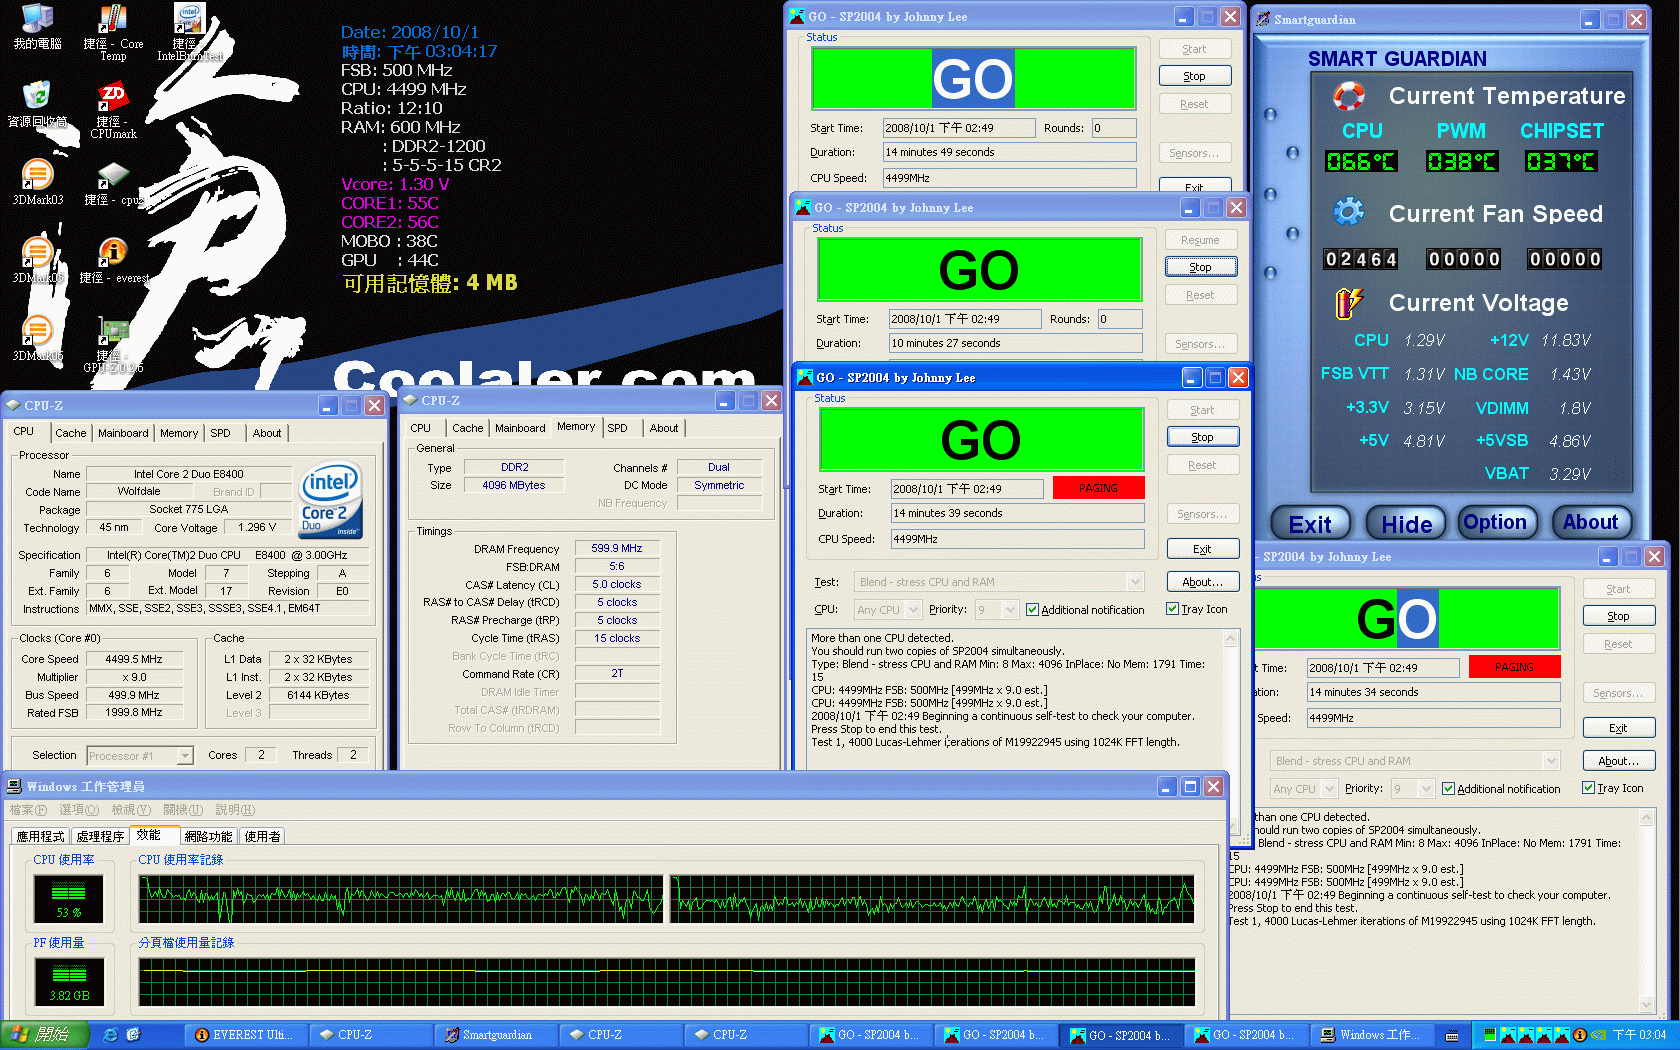Click the 開始 Start button
1680x1050 pixels.
45,1035
